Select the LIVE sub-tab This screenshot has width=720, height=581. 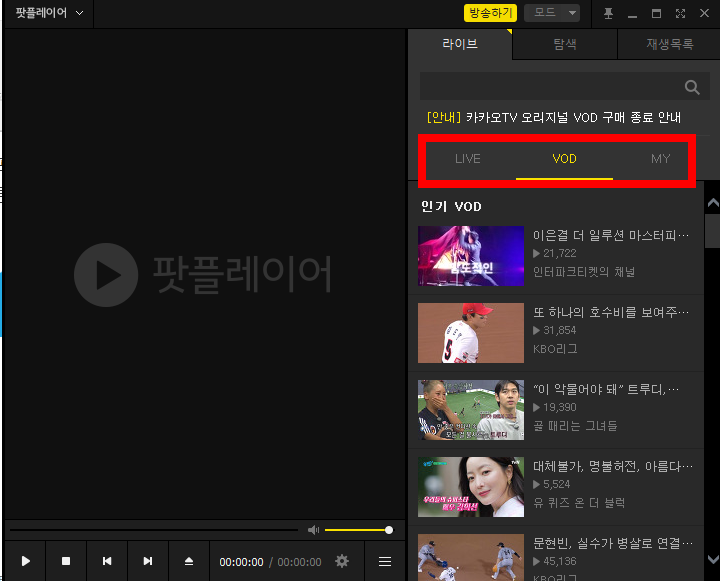(467, 159)
